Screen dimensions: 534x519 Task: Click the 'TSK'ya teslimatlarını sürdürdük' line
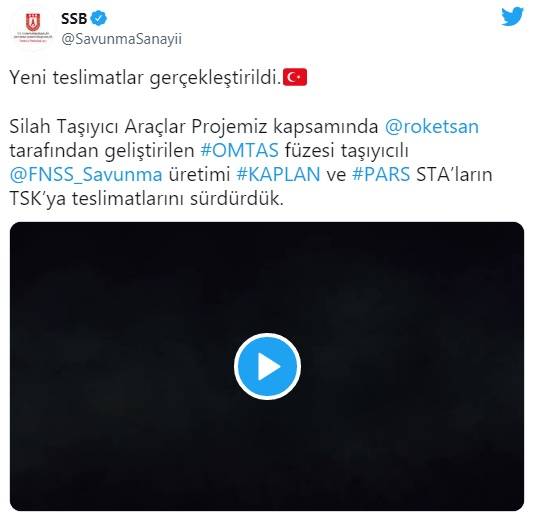click(x=146, y=199)
